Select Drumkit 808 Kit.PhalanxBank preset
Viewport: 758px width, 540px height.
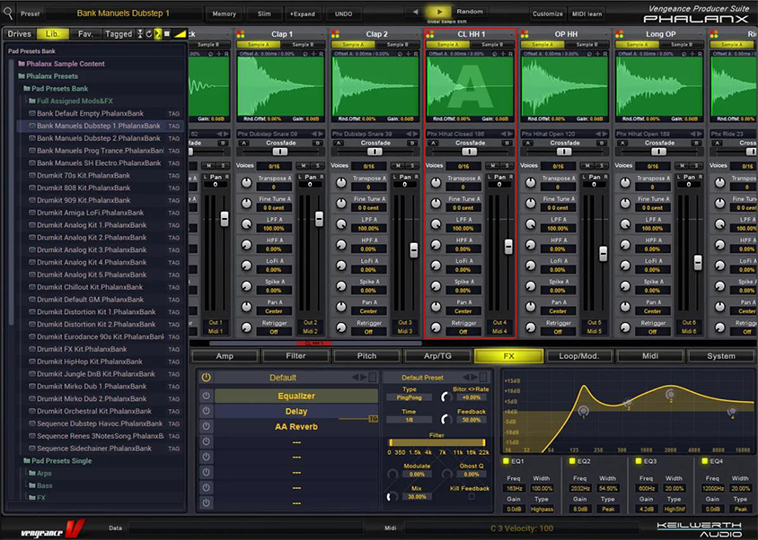84,187
